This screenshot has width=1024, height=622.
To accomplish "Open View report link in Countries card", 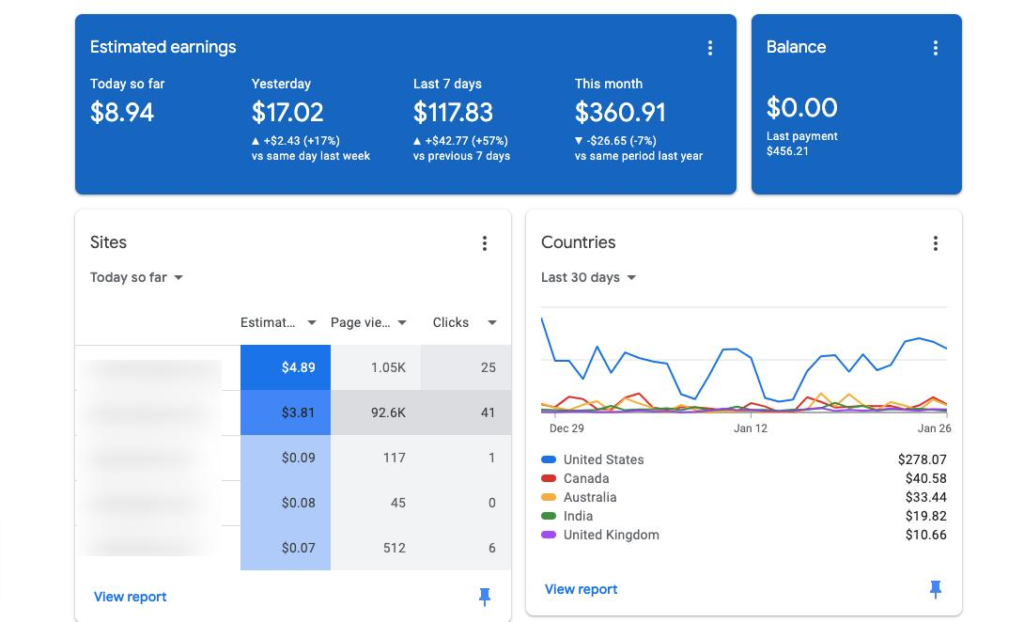I will (x=581, y=589).
